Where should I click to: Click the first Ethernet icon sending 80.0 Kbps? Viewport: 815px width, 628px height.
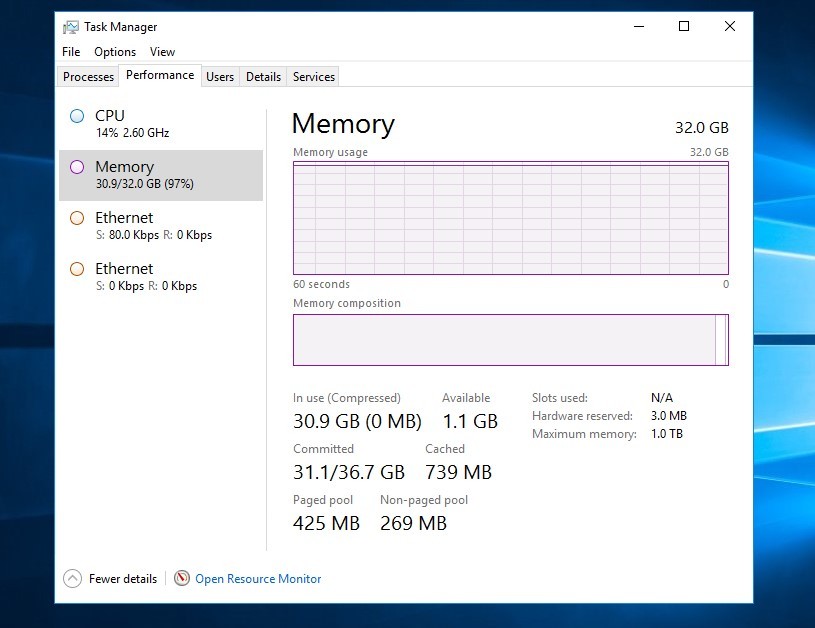coord(77,218)
